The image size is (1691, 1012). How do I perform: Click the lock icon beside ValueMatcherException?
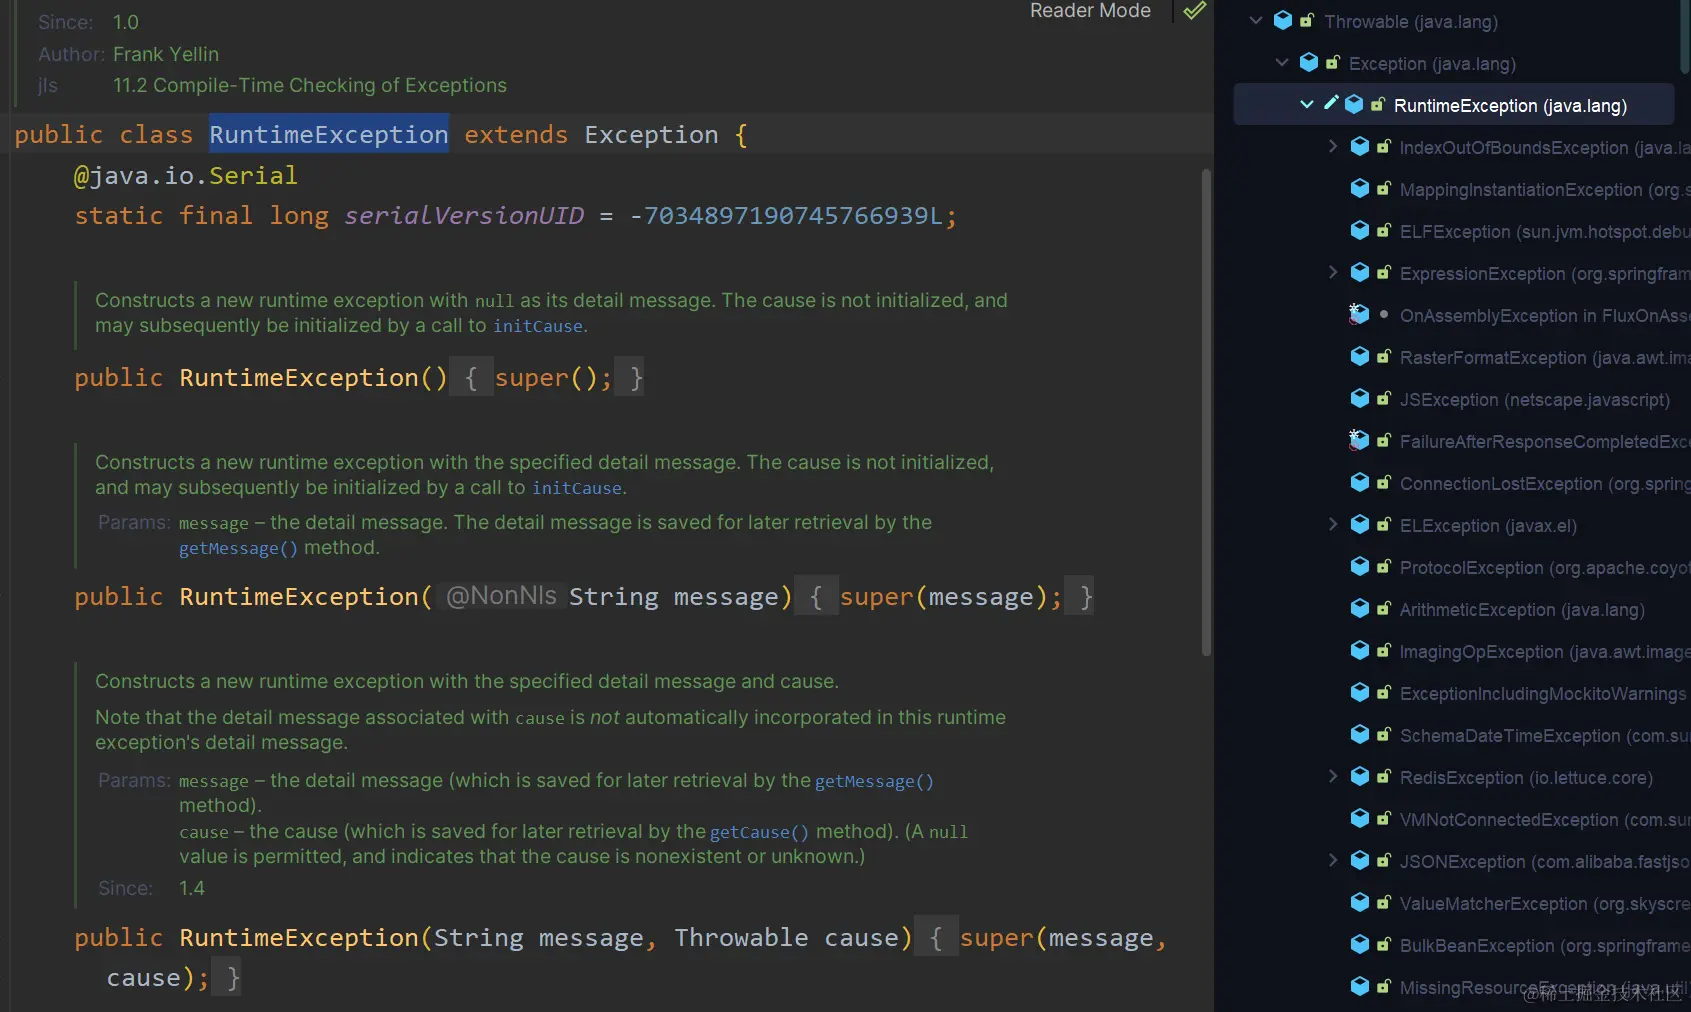coord(1384,902)
